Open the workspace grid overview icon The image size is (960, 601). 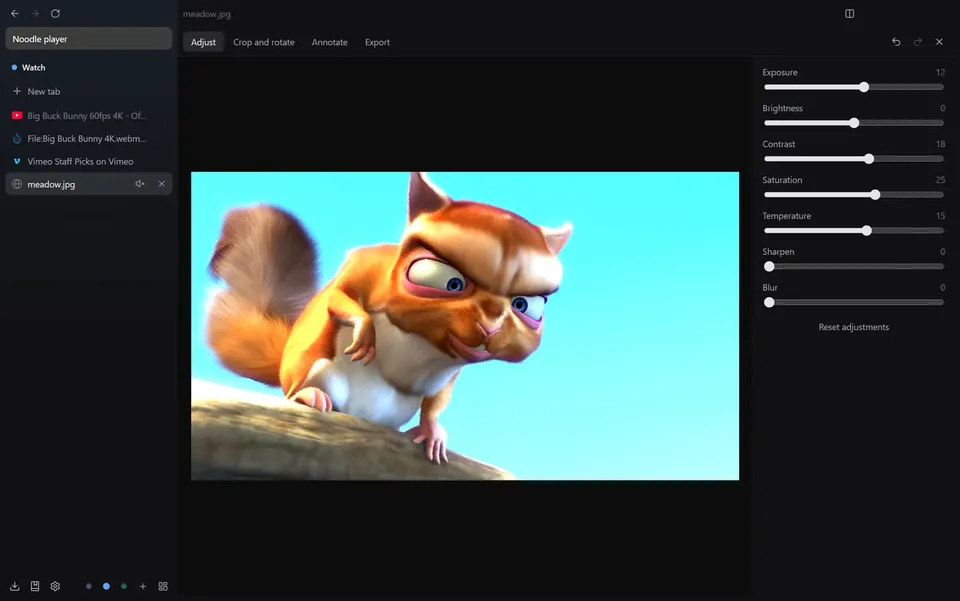coord(163,586)
